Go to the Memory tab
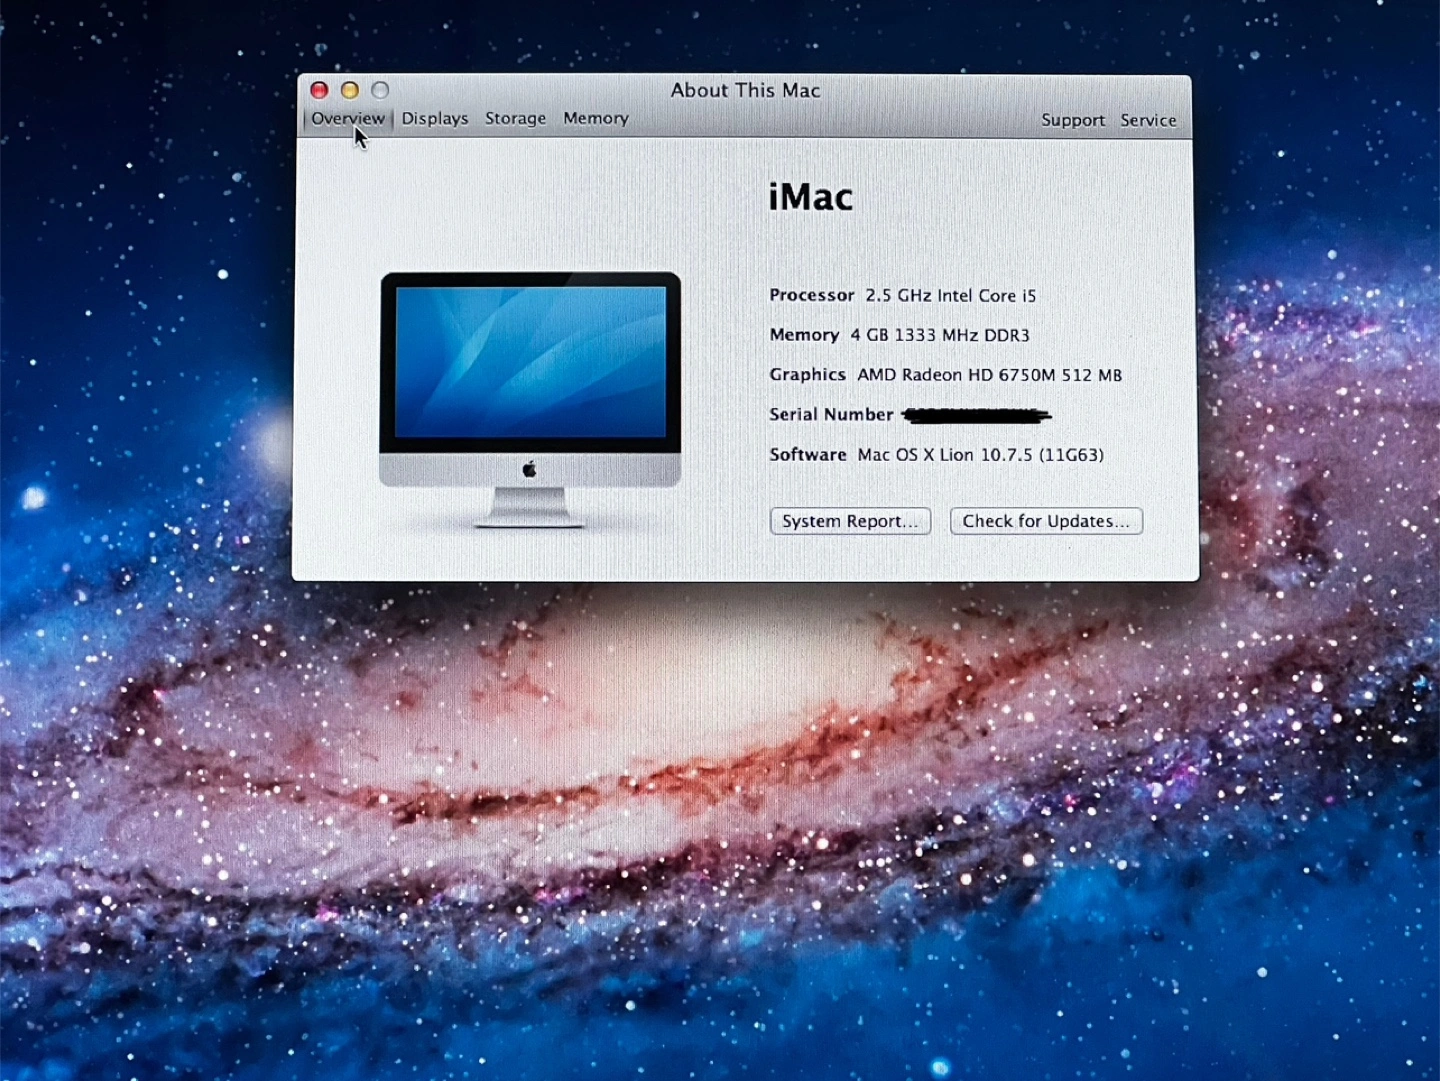Screen dimensions: 1440x1081 [x=596, y=118]
